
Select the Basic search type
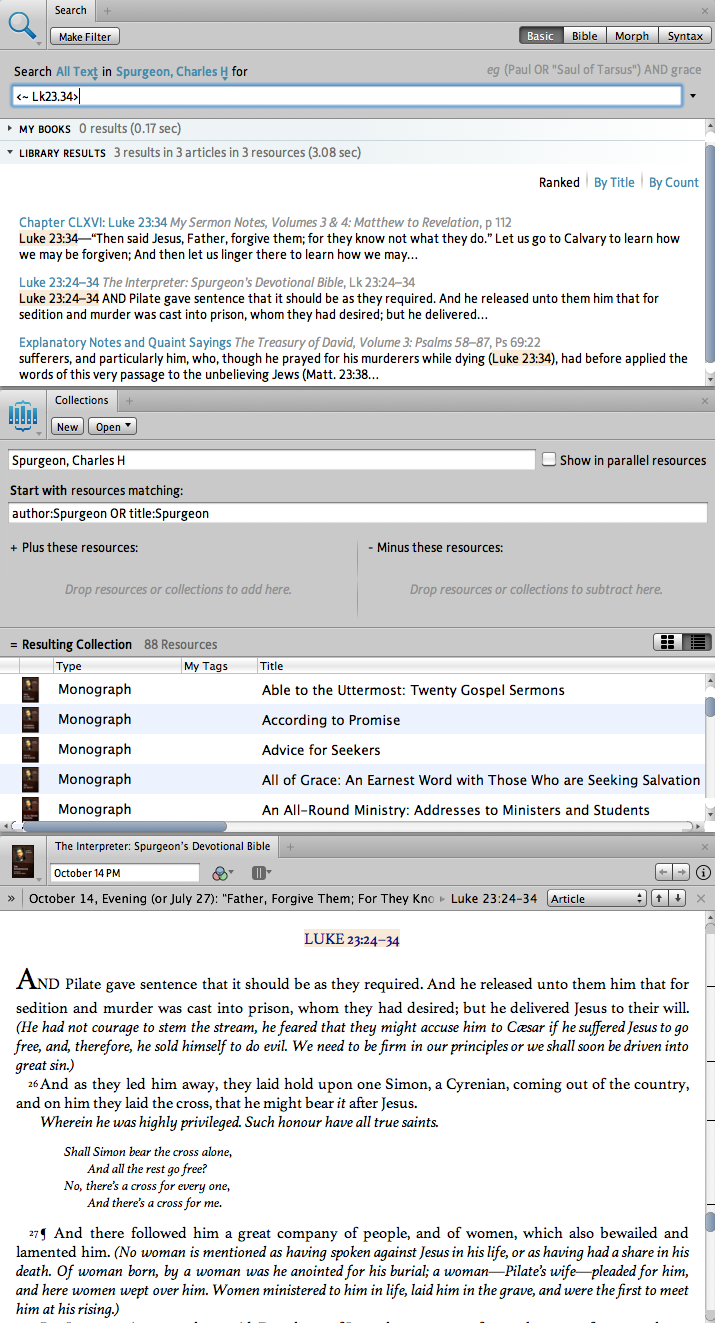coord(540,36)
